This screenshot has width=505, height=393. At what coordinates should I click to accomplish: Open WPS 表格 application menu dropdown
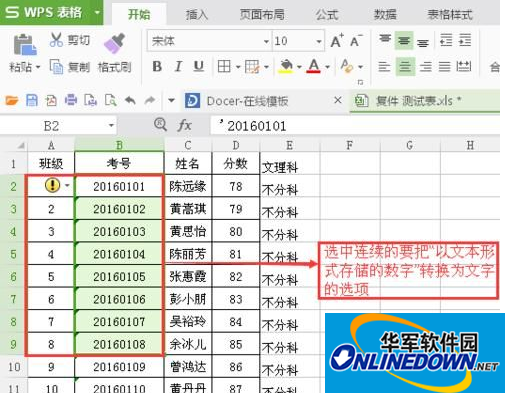coord(97,13)
